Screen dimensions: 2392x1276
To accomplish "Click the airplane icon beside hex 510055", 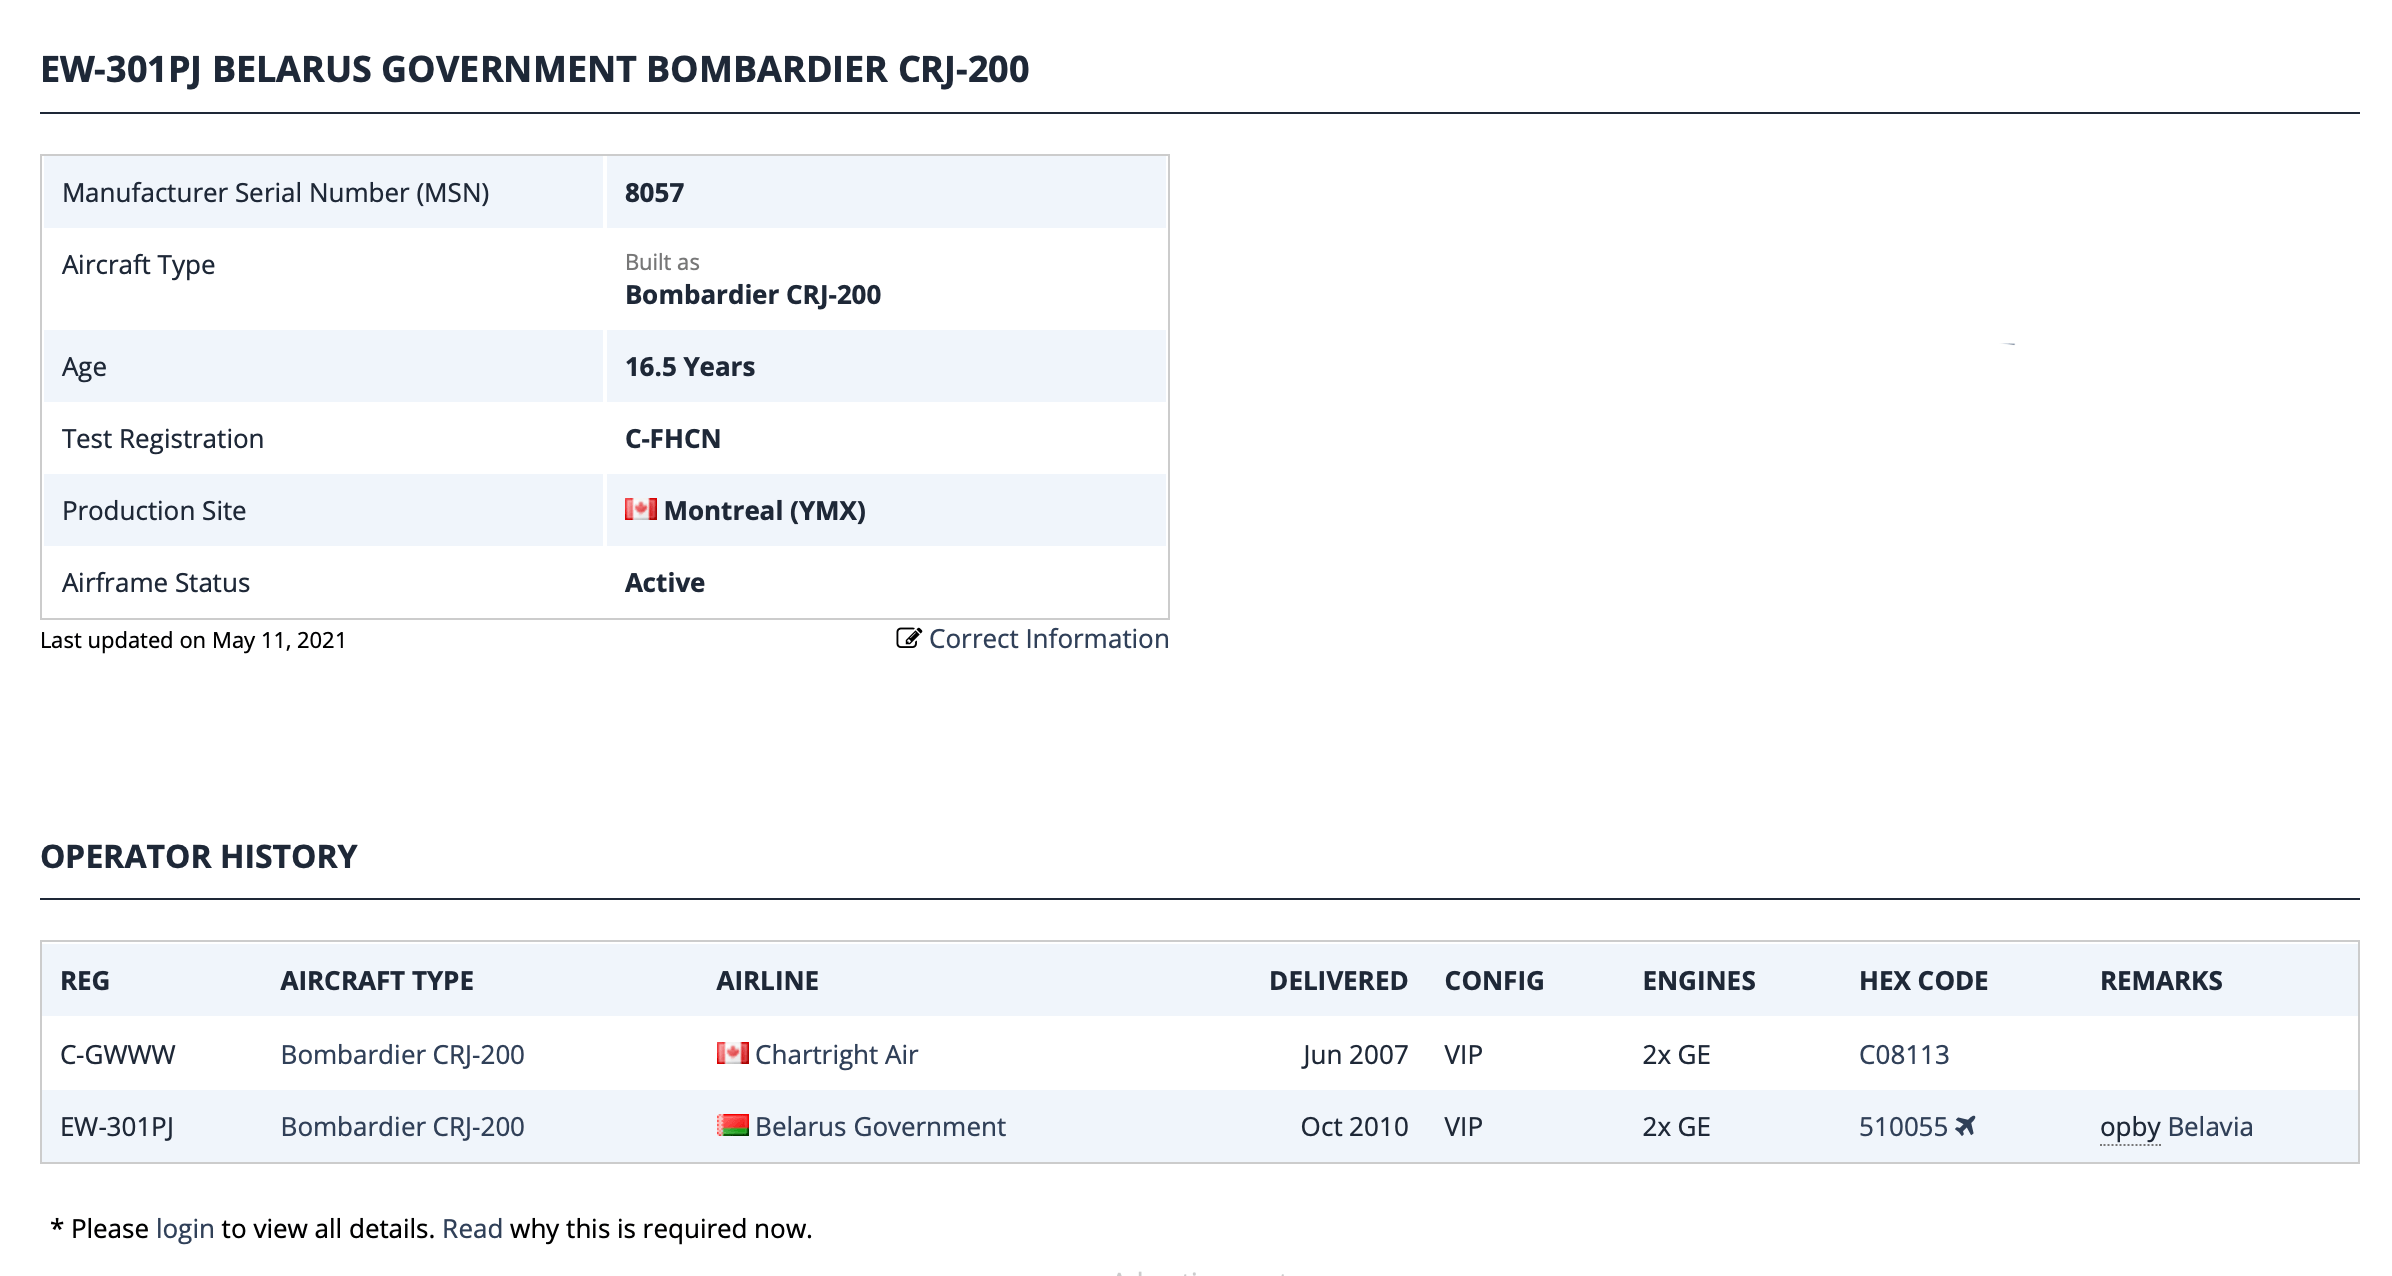I will 1965,1126.
